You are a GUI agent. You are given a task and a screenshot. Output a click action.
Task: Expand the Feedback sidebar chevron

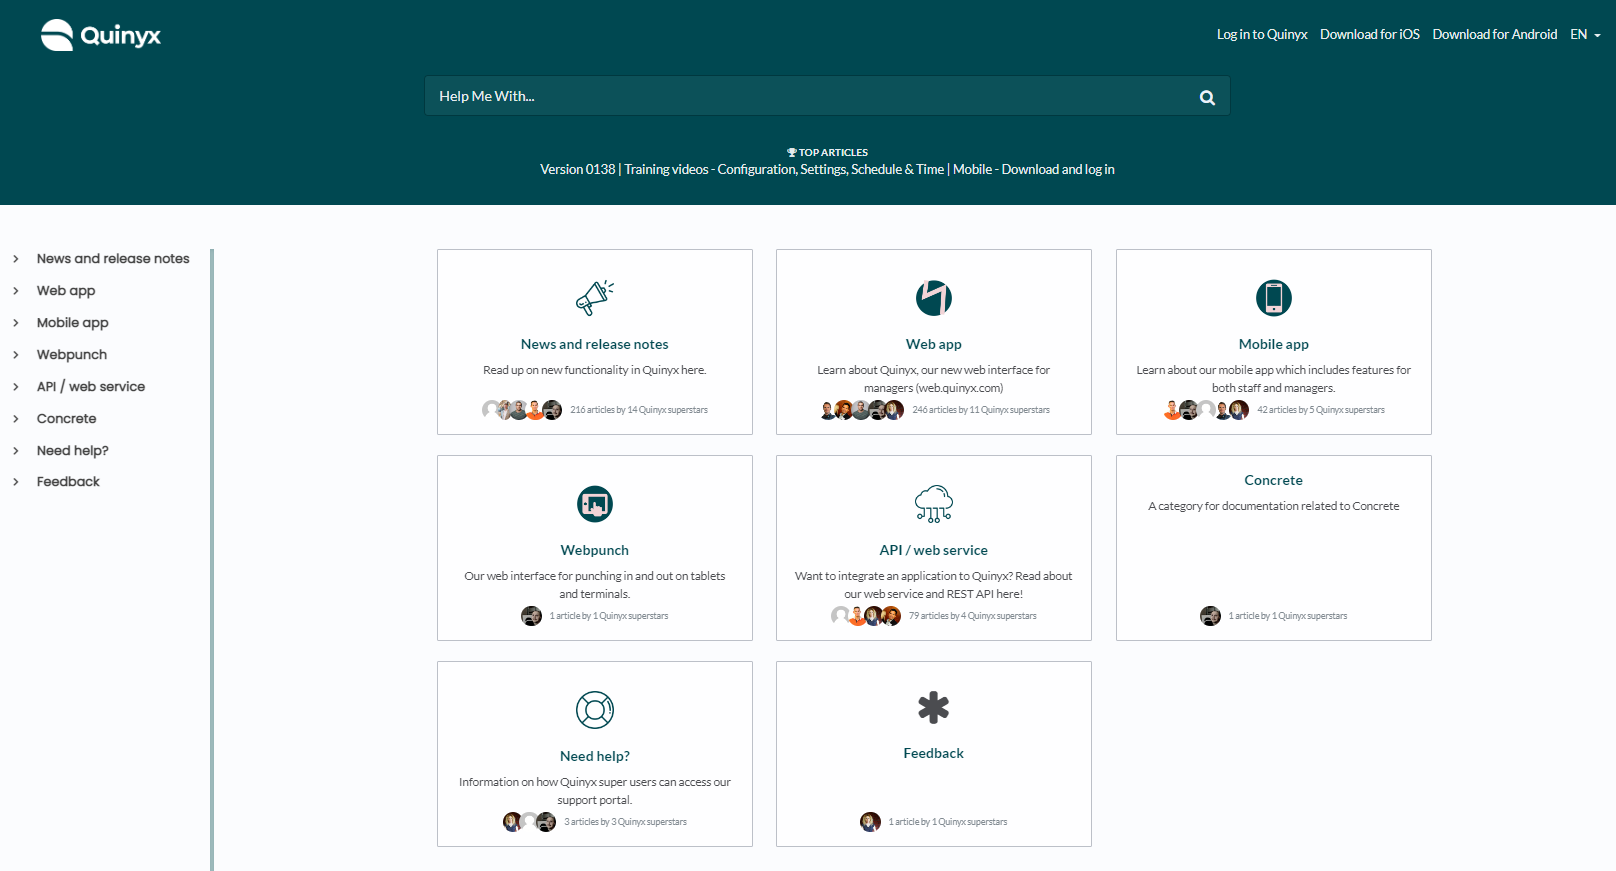click(x=16, y=482)
